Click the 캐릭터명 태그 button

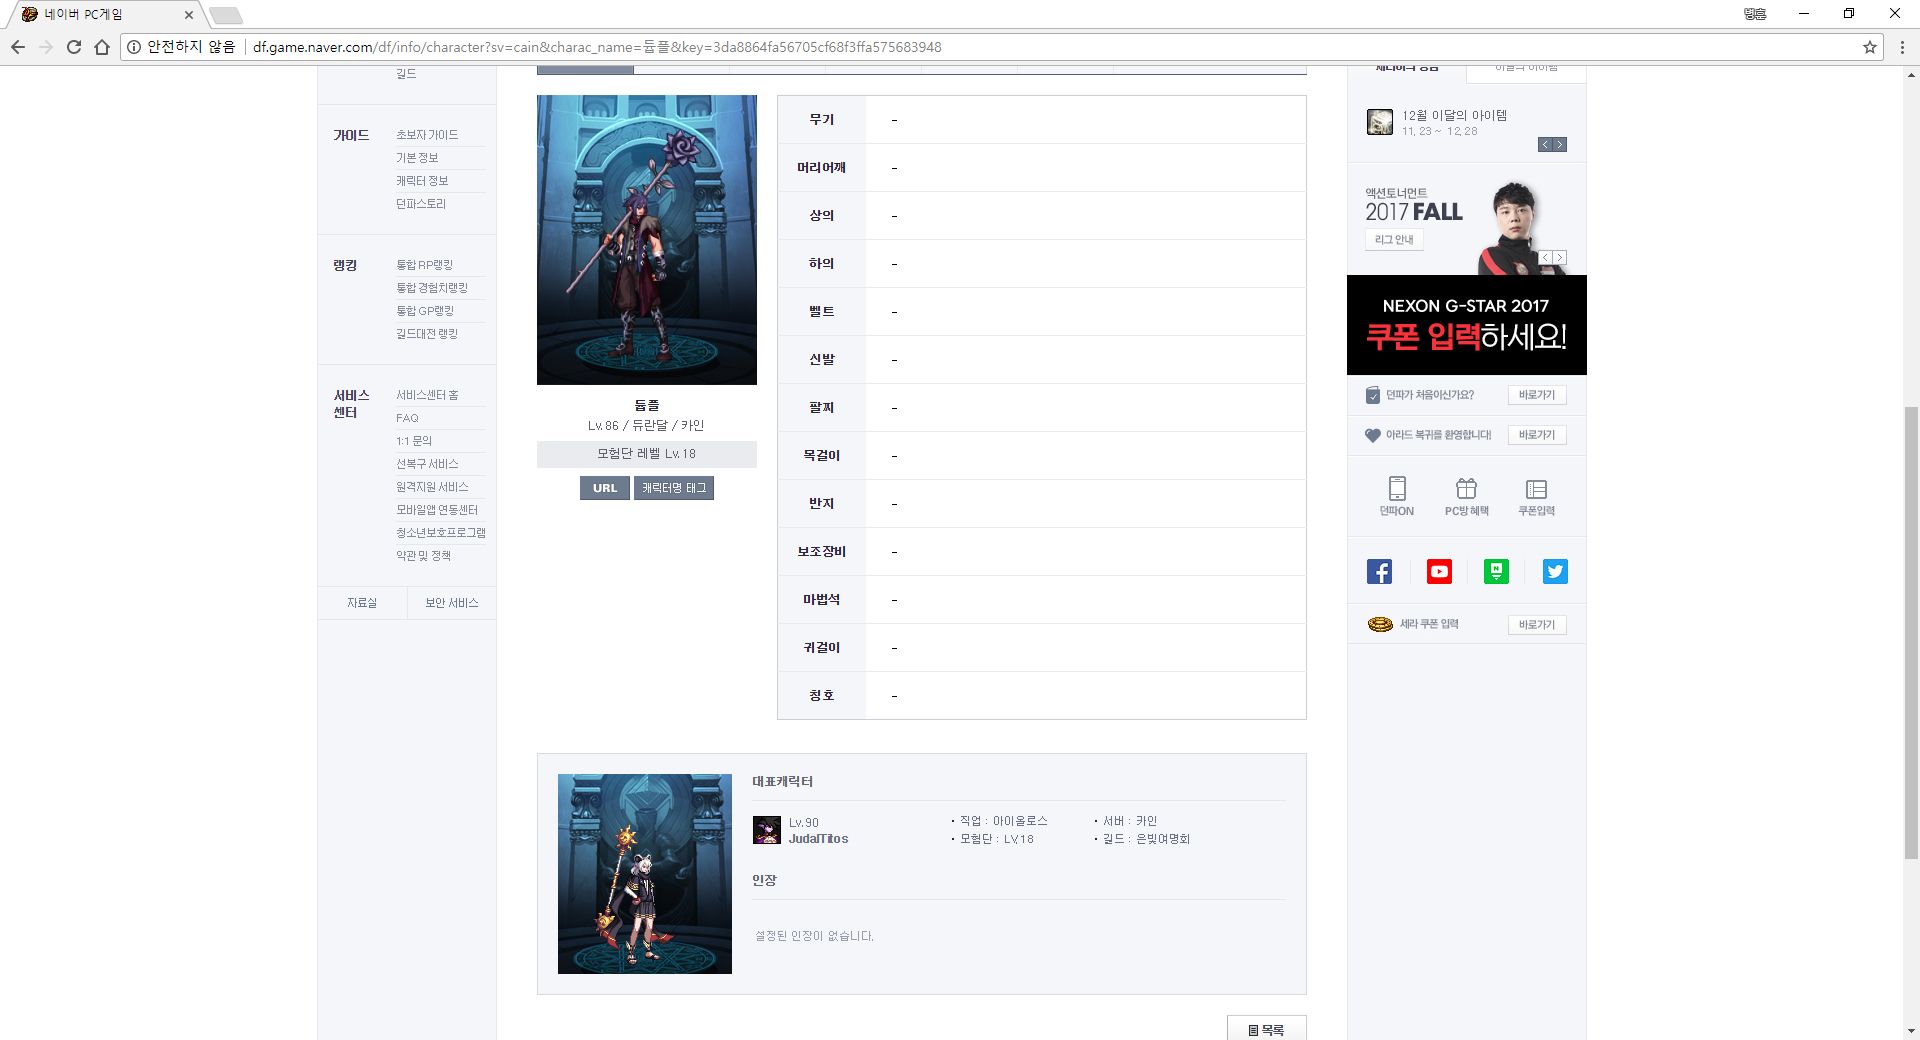pos(674,488)
